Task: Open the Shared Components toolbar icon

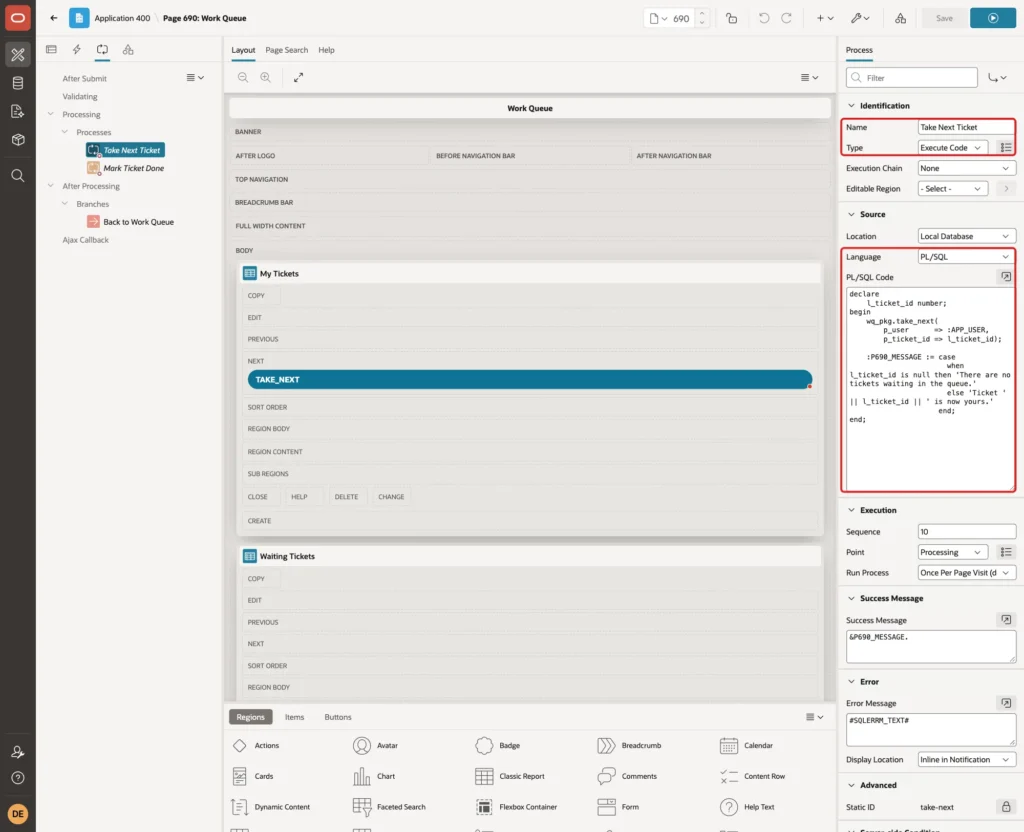Action: pyautogui.click(x=900, y=18)
